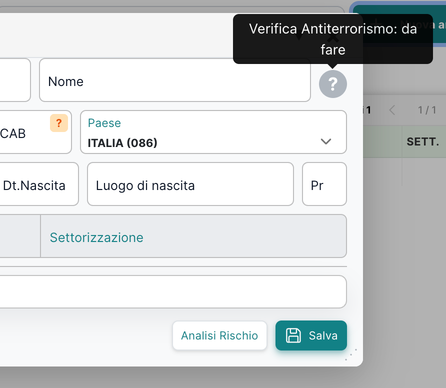Screen dimensions: 446x388
Task: Select the Dt.Nascita date field
Action: 39,184
